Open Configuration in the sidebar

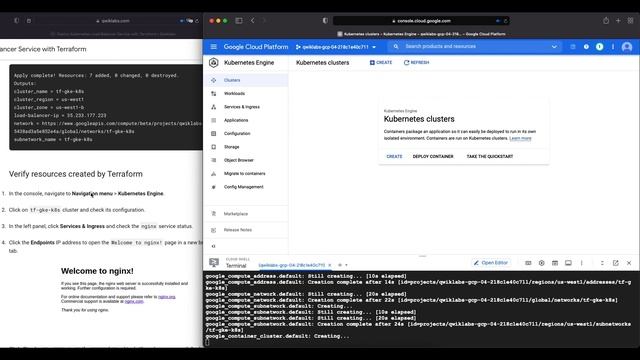tap(246, 133)
